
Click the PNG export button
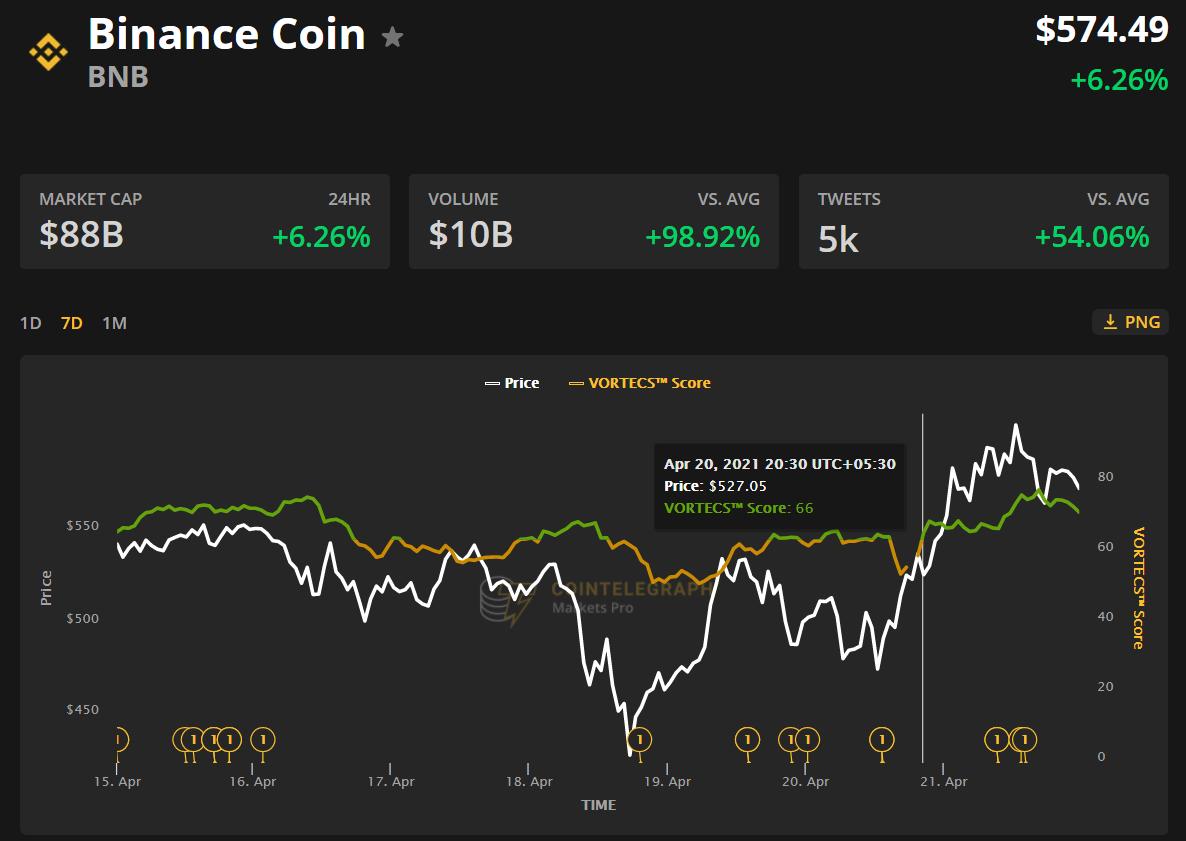coord(1131,322)
